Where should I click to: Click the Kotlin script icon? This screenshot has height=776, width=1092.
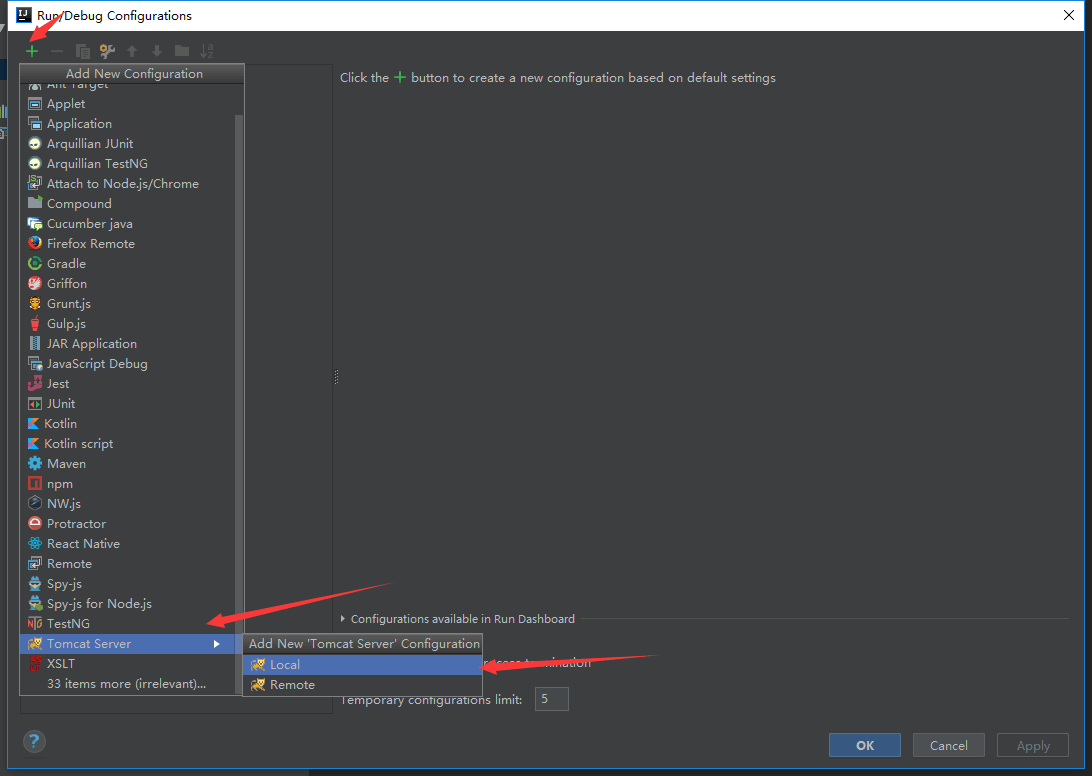coord(33,444)
